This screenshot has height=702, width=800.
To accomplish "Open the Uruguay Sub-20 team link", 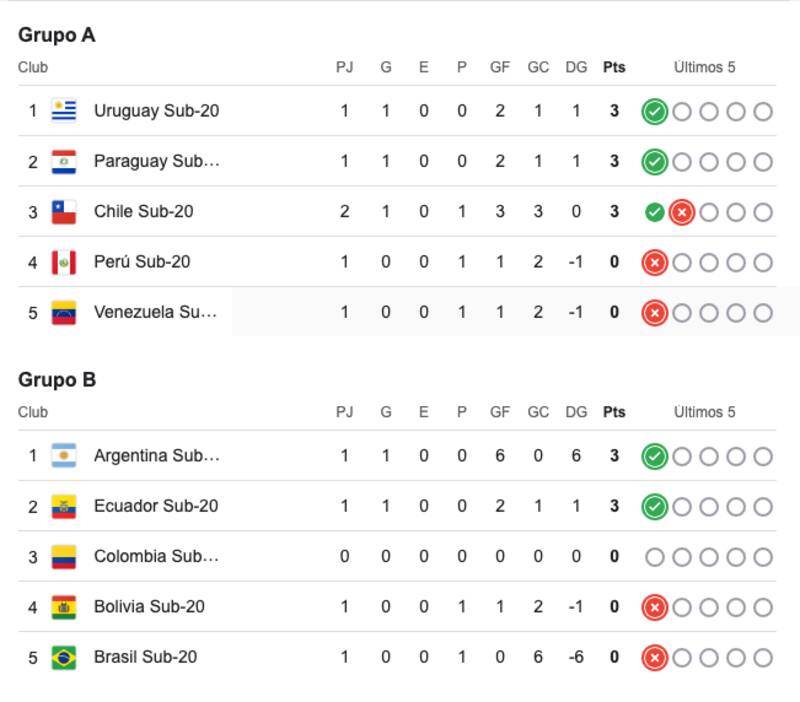I will pyautogui.click(x=156, y=111).
